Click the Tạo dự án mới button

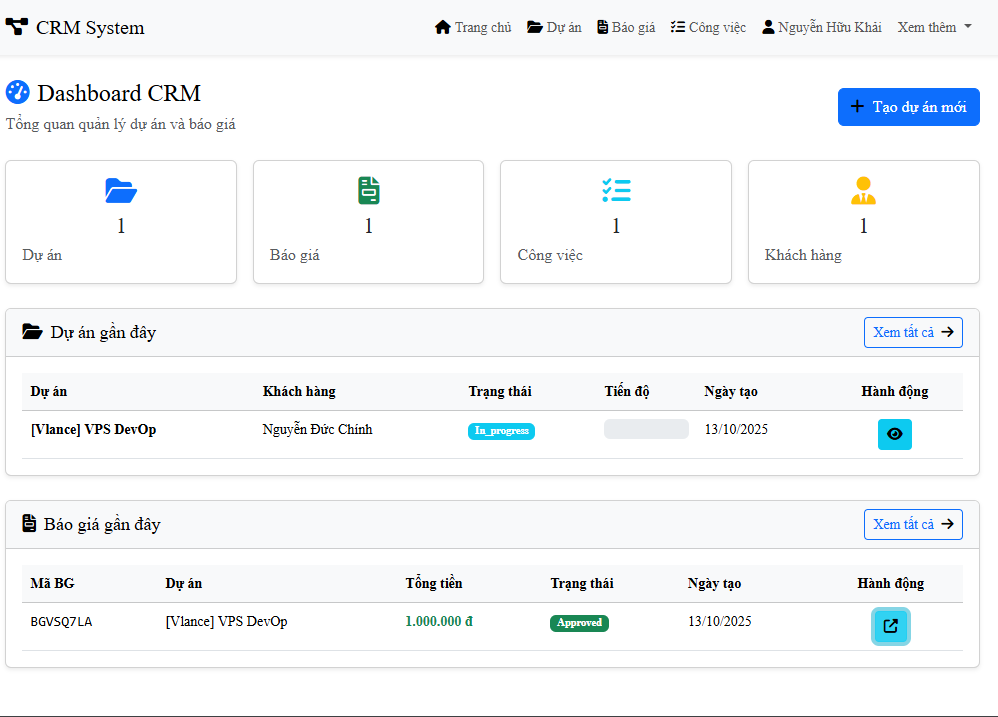coord(908,106)
